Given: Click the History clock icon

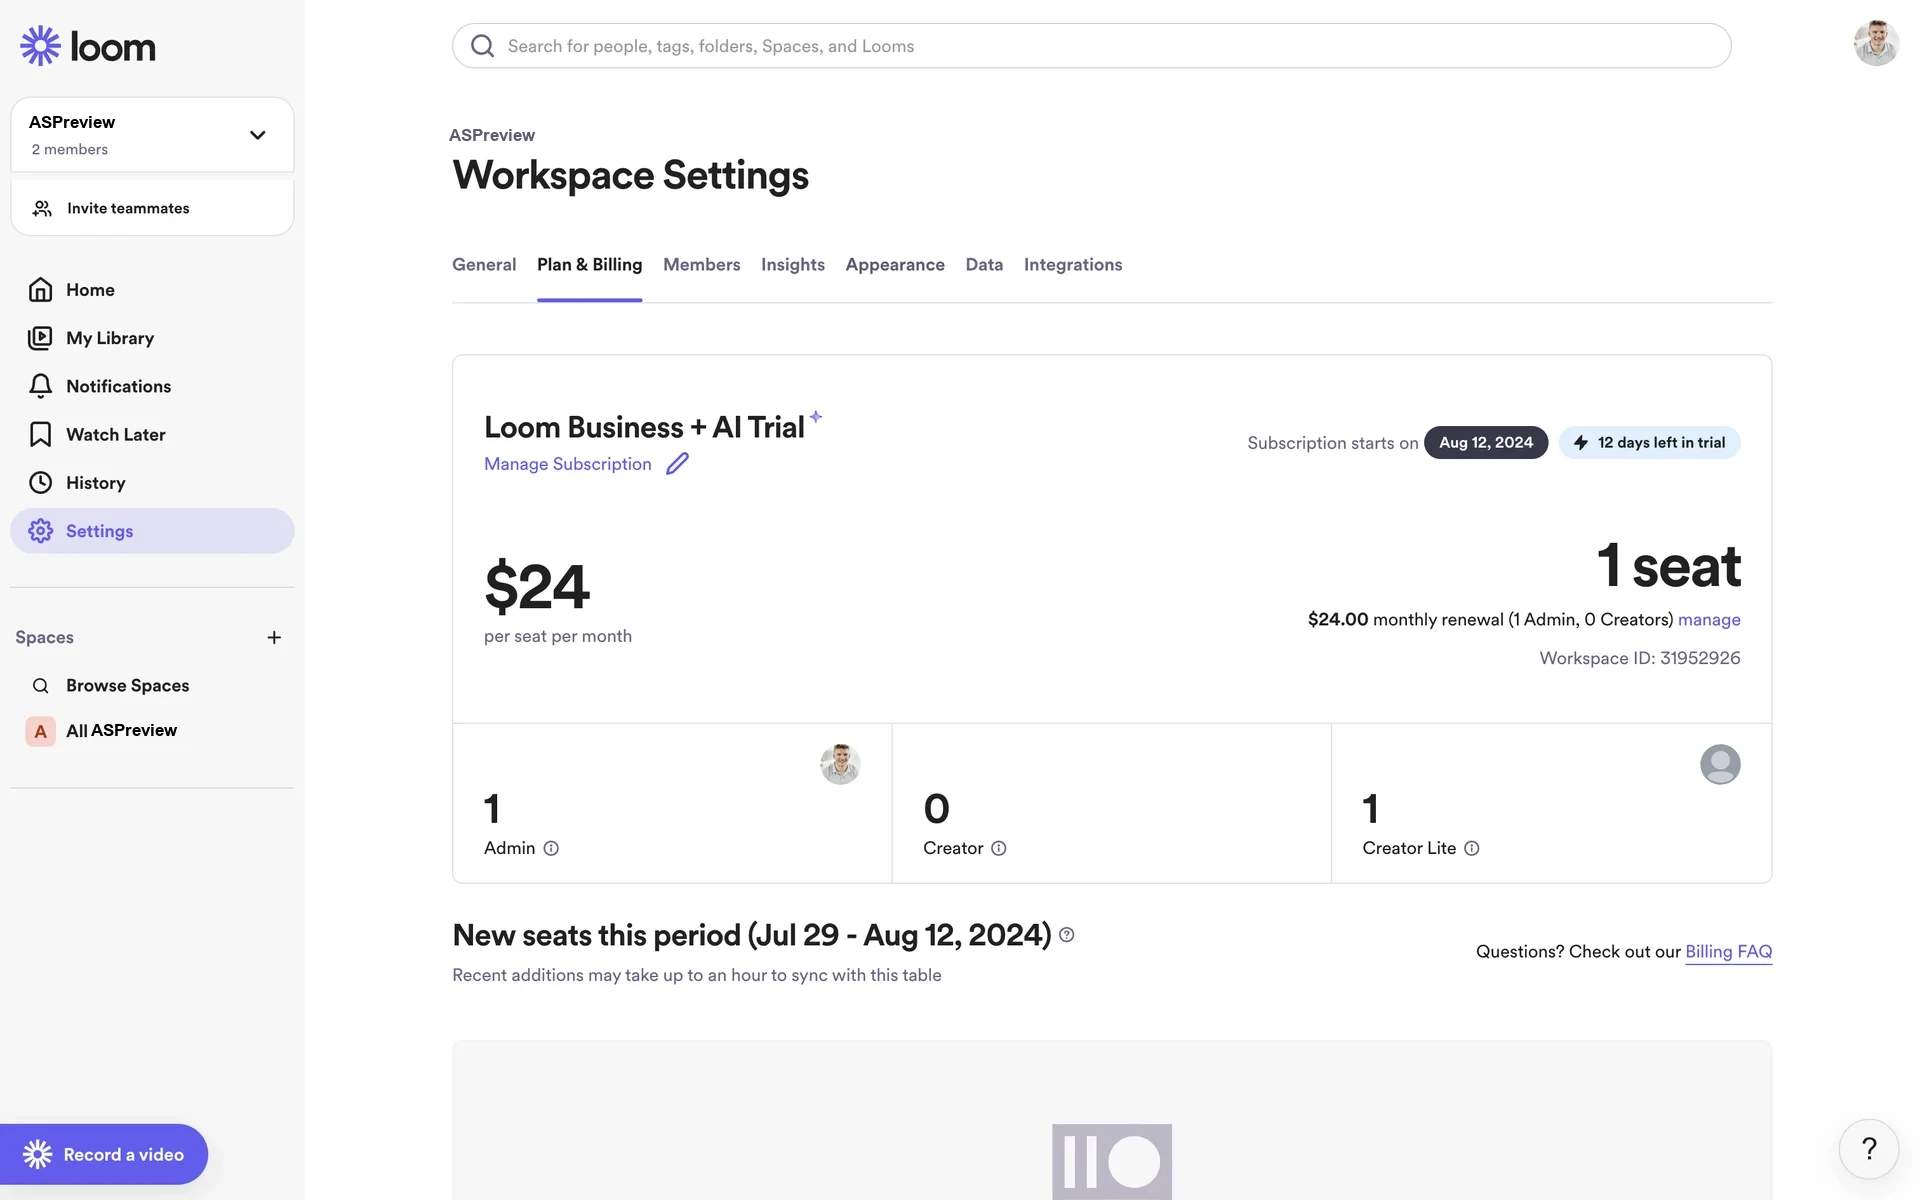Looking at the screenshot, I should pos(40,483).
